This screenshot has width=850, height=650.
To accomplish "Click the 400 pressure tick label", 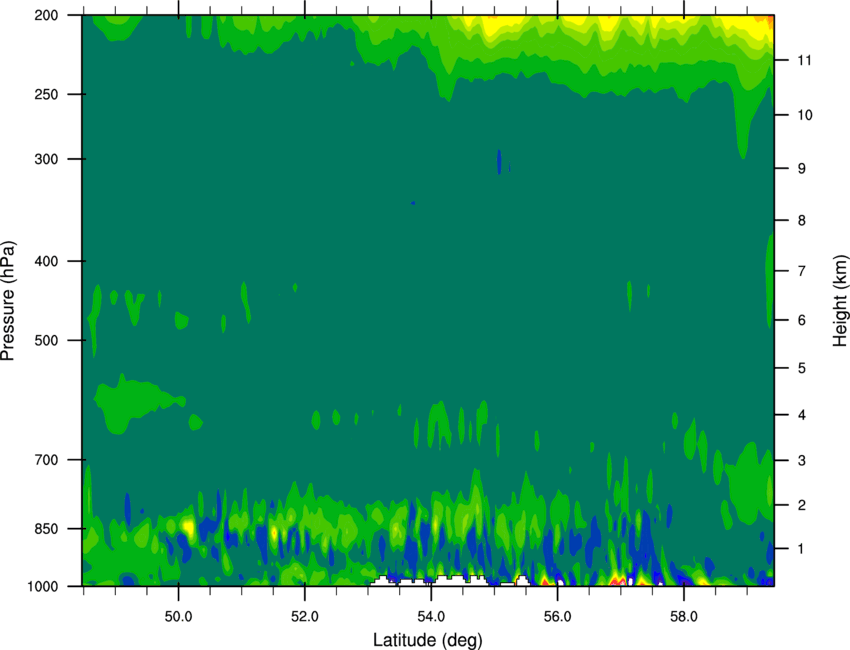I will tap(46, 261).
